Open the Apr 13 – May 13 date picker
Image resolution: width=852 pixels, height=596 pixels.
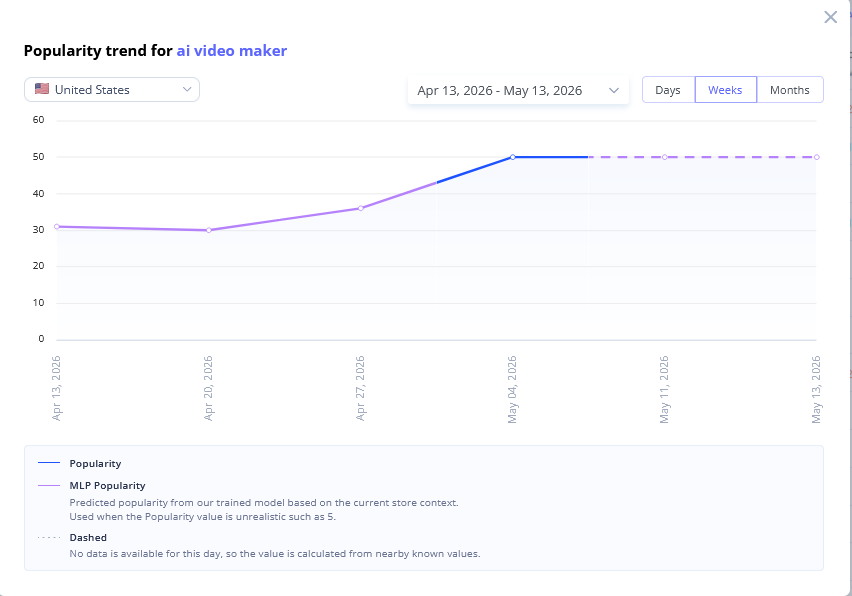(518, 90)
